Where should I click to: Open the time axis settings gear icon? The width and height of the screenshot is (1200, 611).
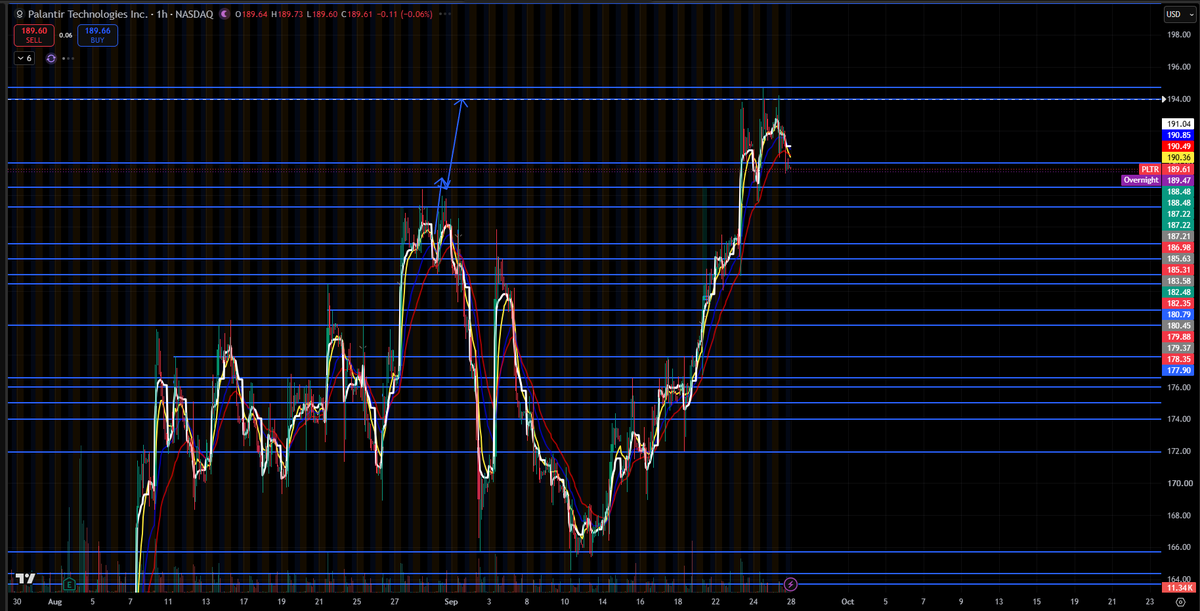click(1179, 602)
